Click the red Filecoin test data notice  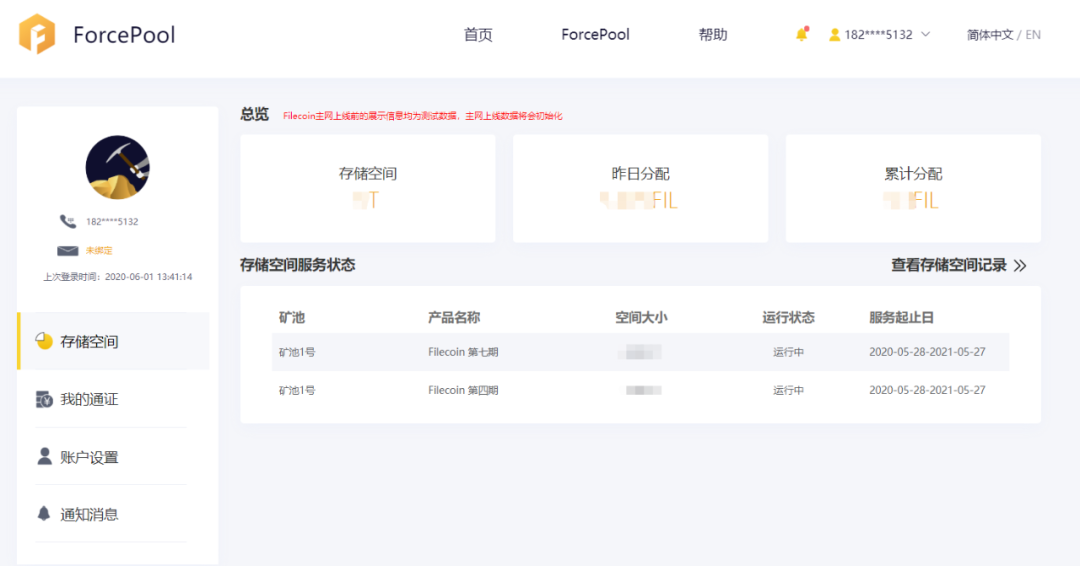422,116
